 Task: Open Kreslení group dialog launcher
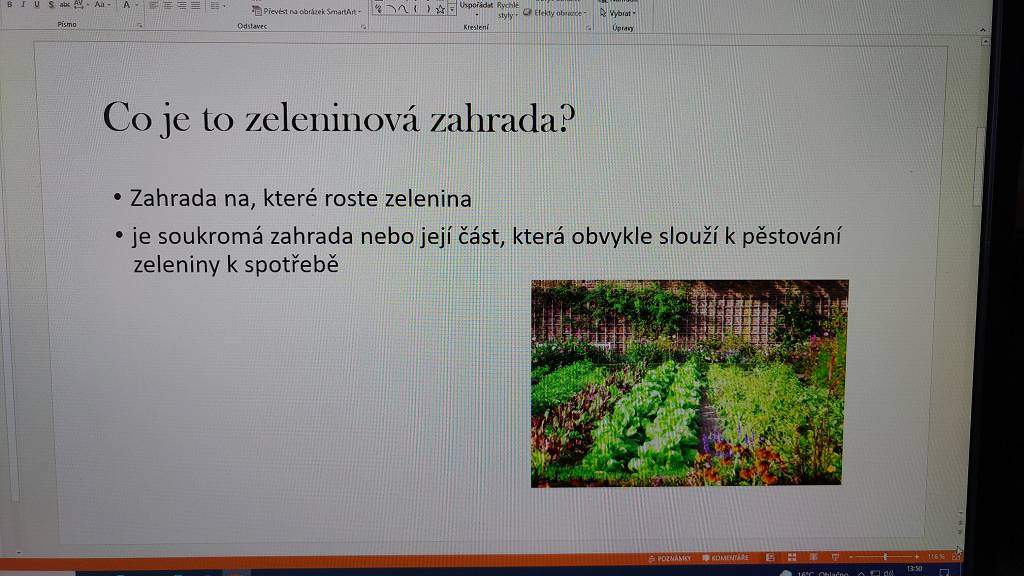(x=588, y=28)
